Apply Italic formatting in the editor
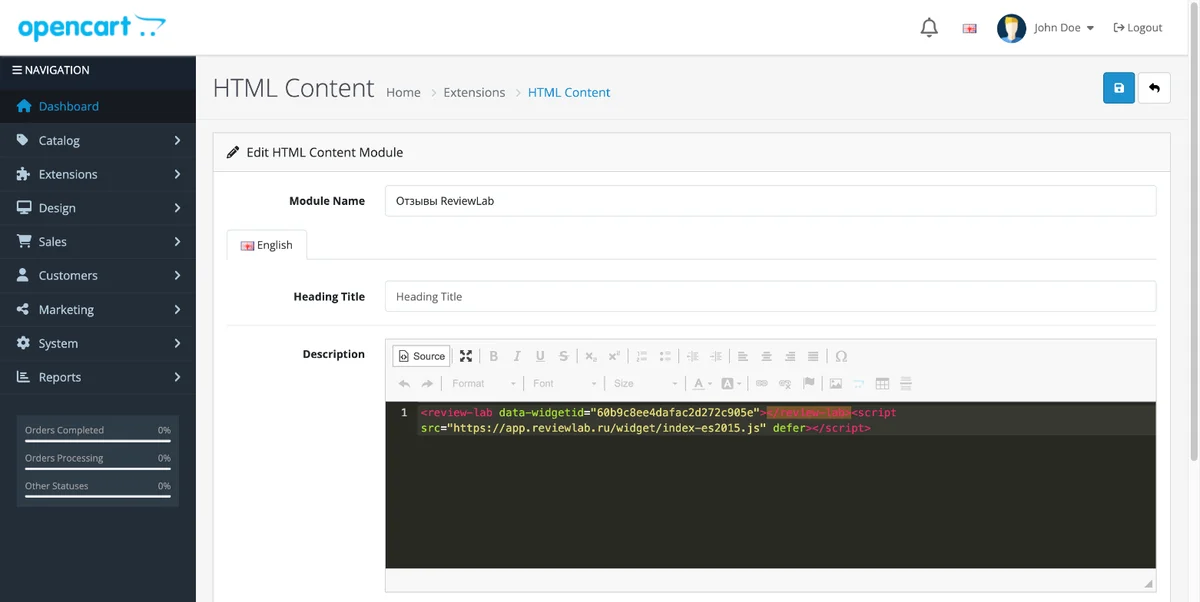Viewport: 1200px width, 602px height. [517, 356]
